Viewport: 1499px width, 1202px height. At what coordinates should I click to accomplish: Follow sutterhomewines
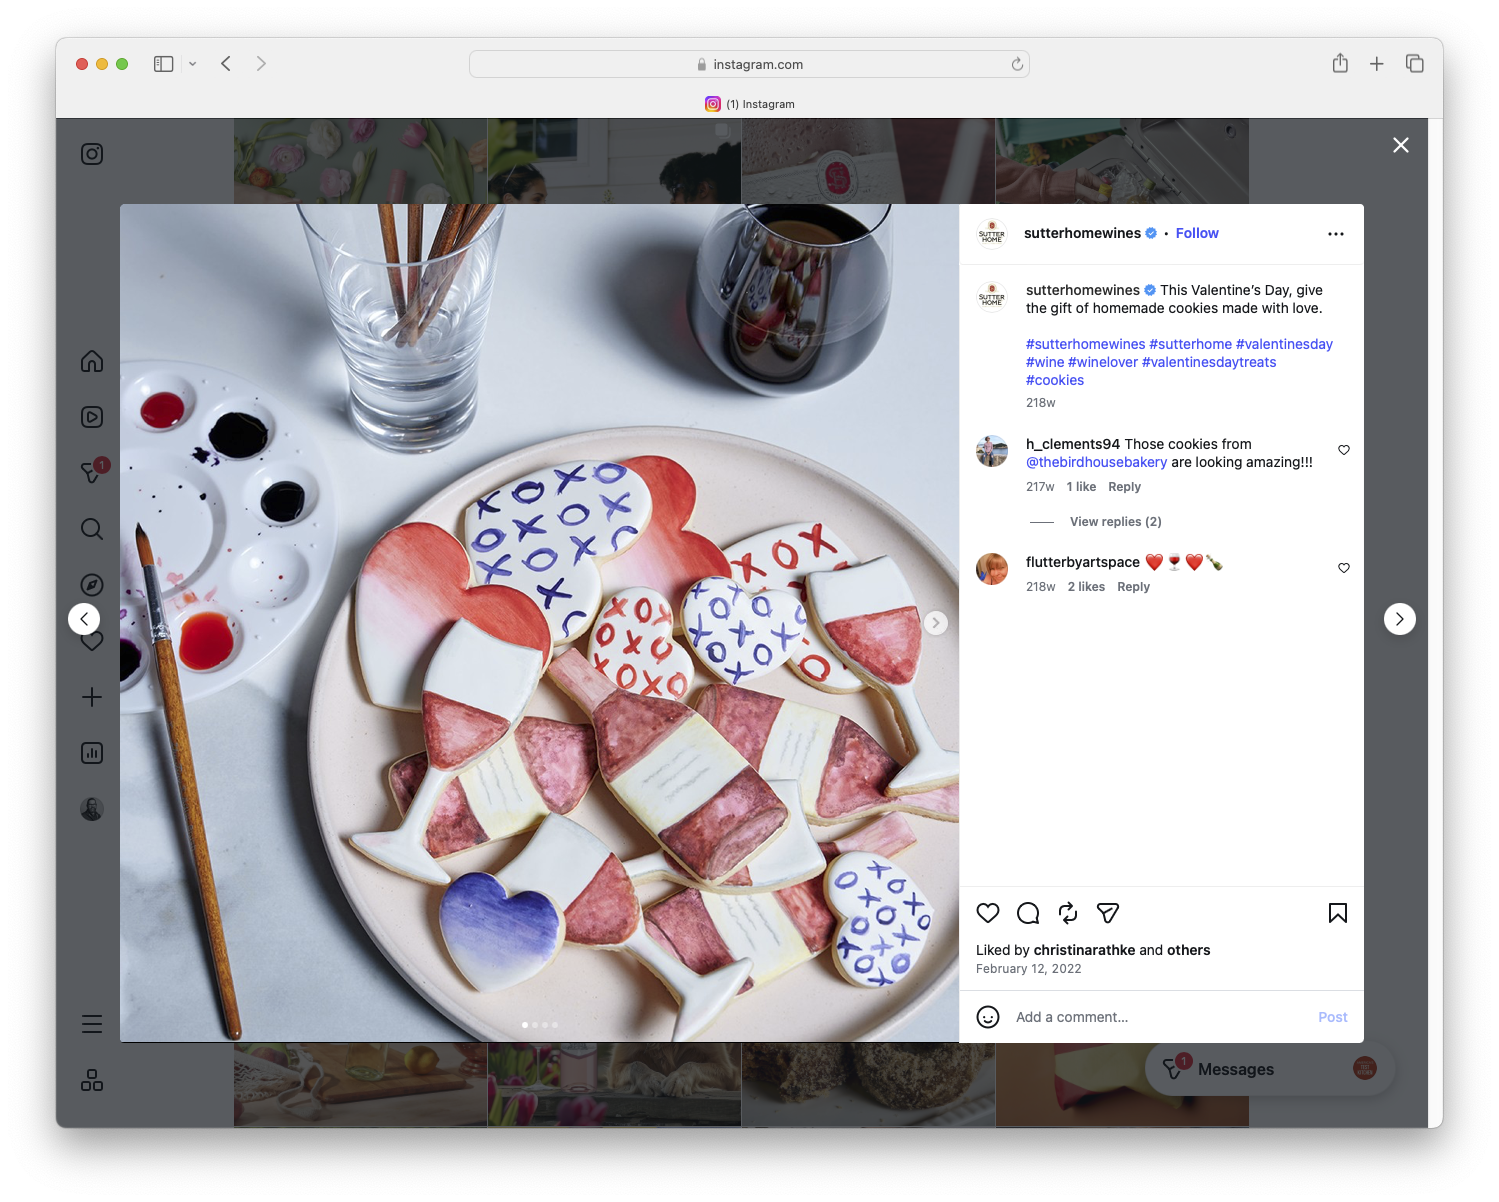coord(1196,233)
